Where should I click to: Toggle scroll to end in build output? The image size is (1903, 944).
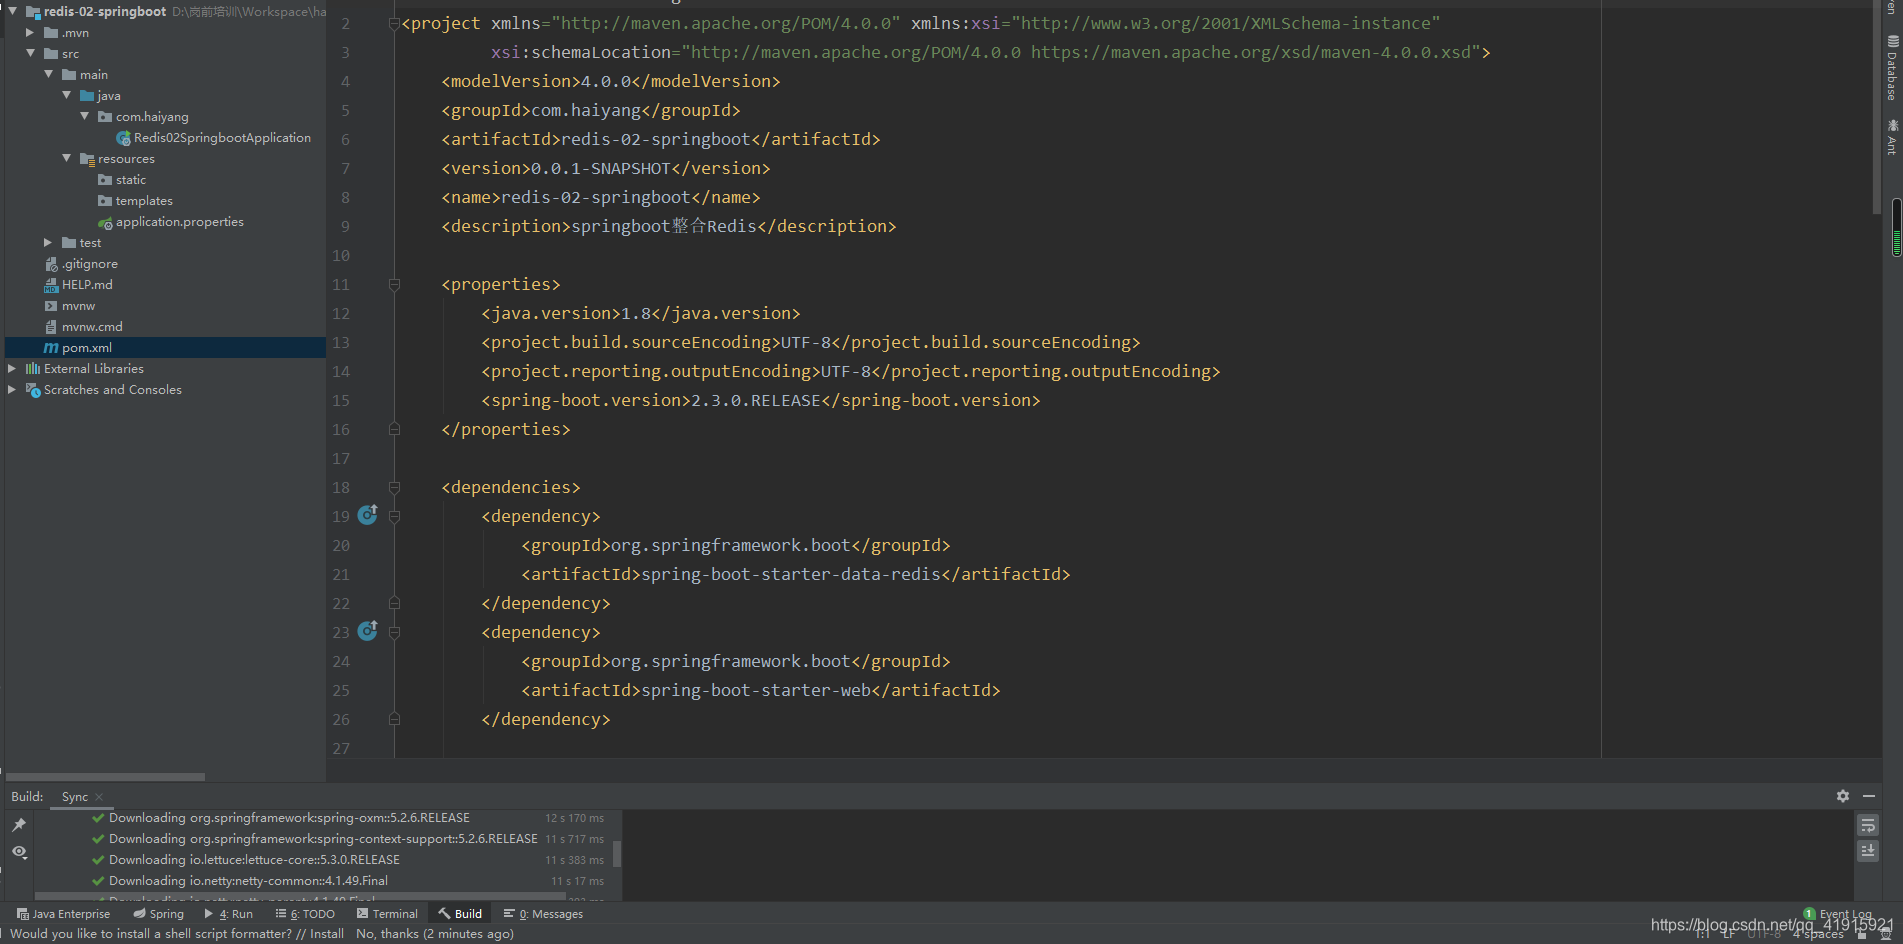[1867, 851]
